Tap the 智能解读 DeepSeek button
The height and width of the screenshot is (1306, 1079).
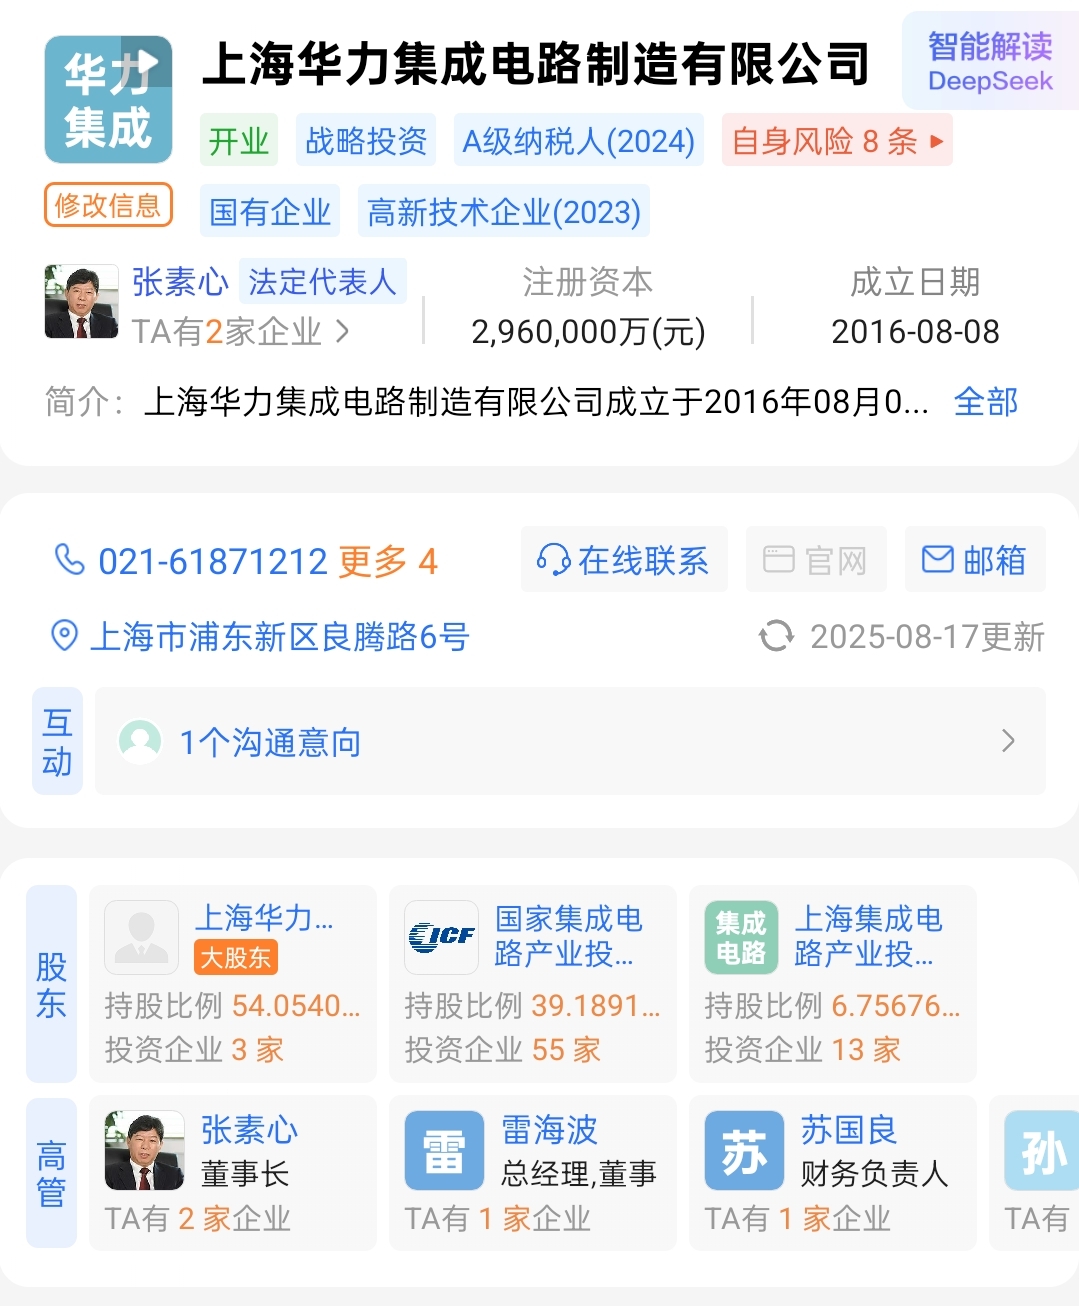click(990, 61)
